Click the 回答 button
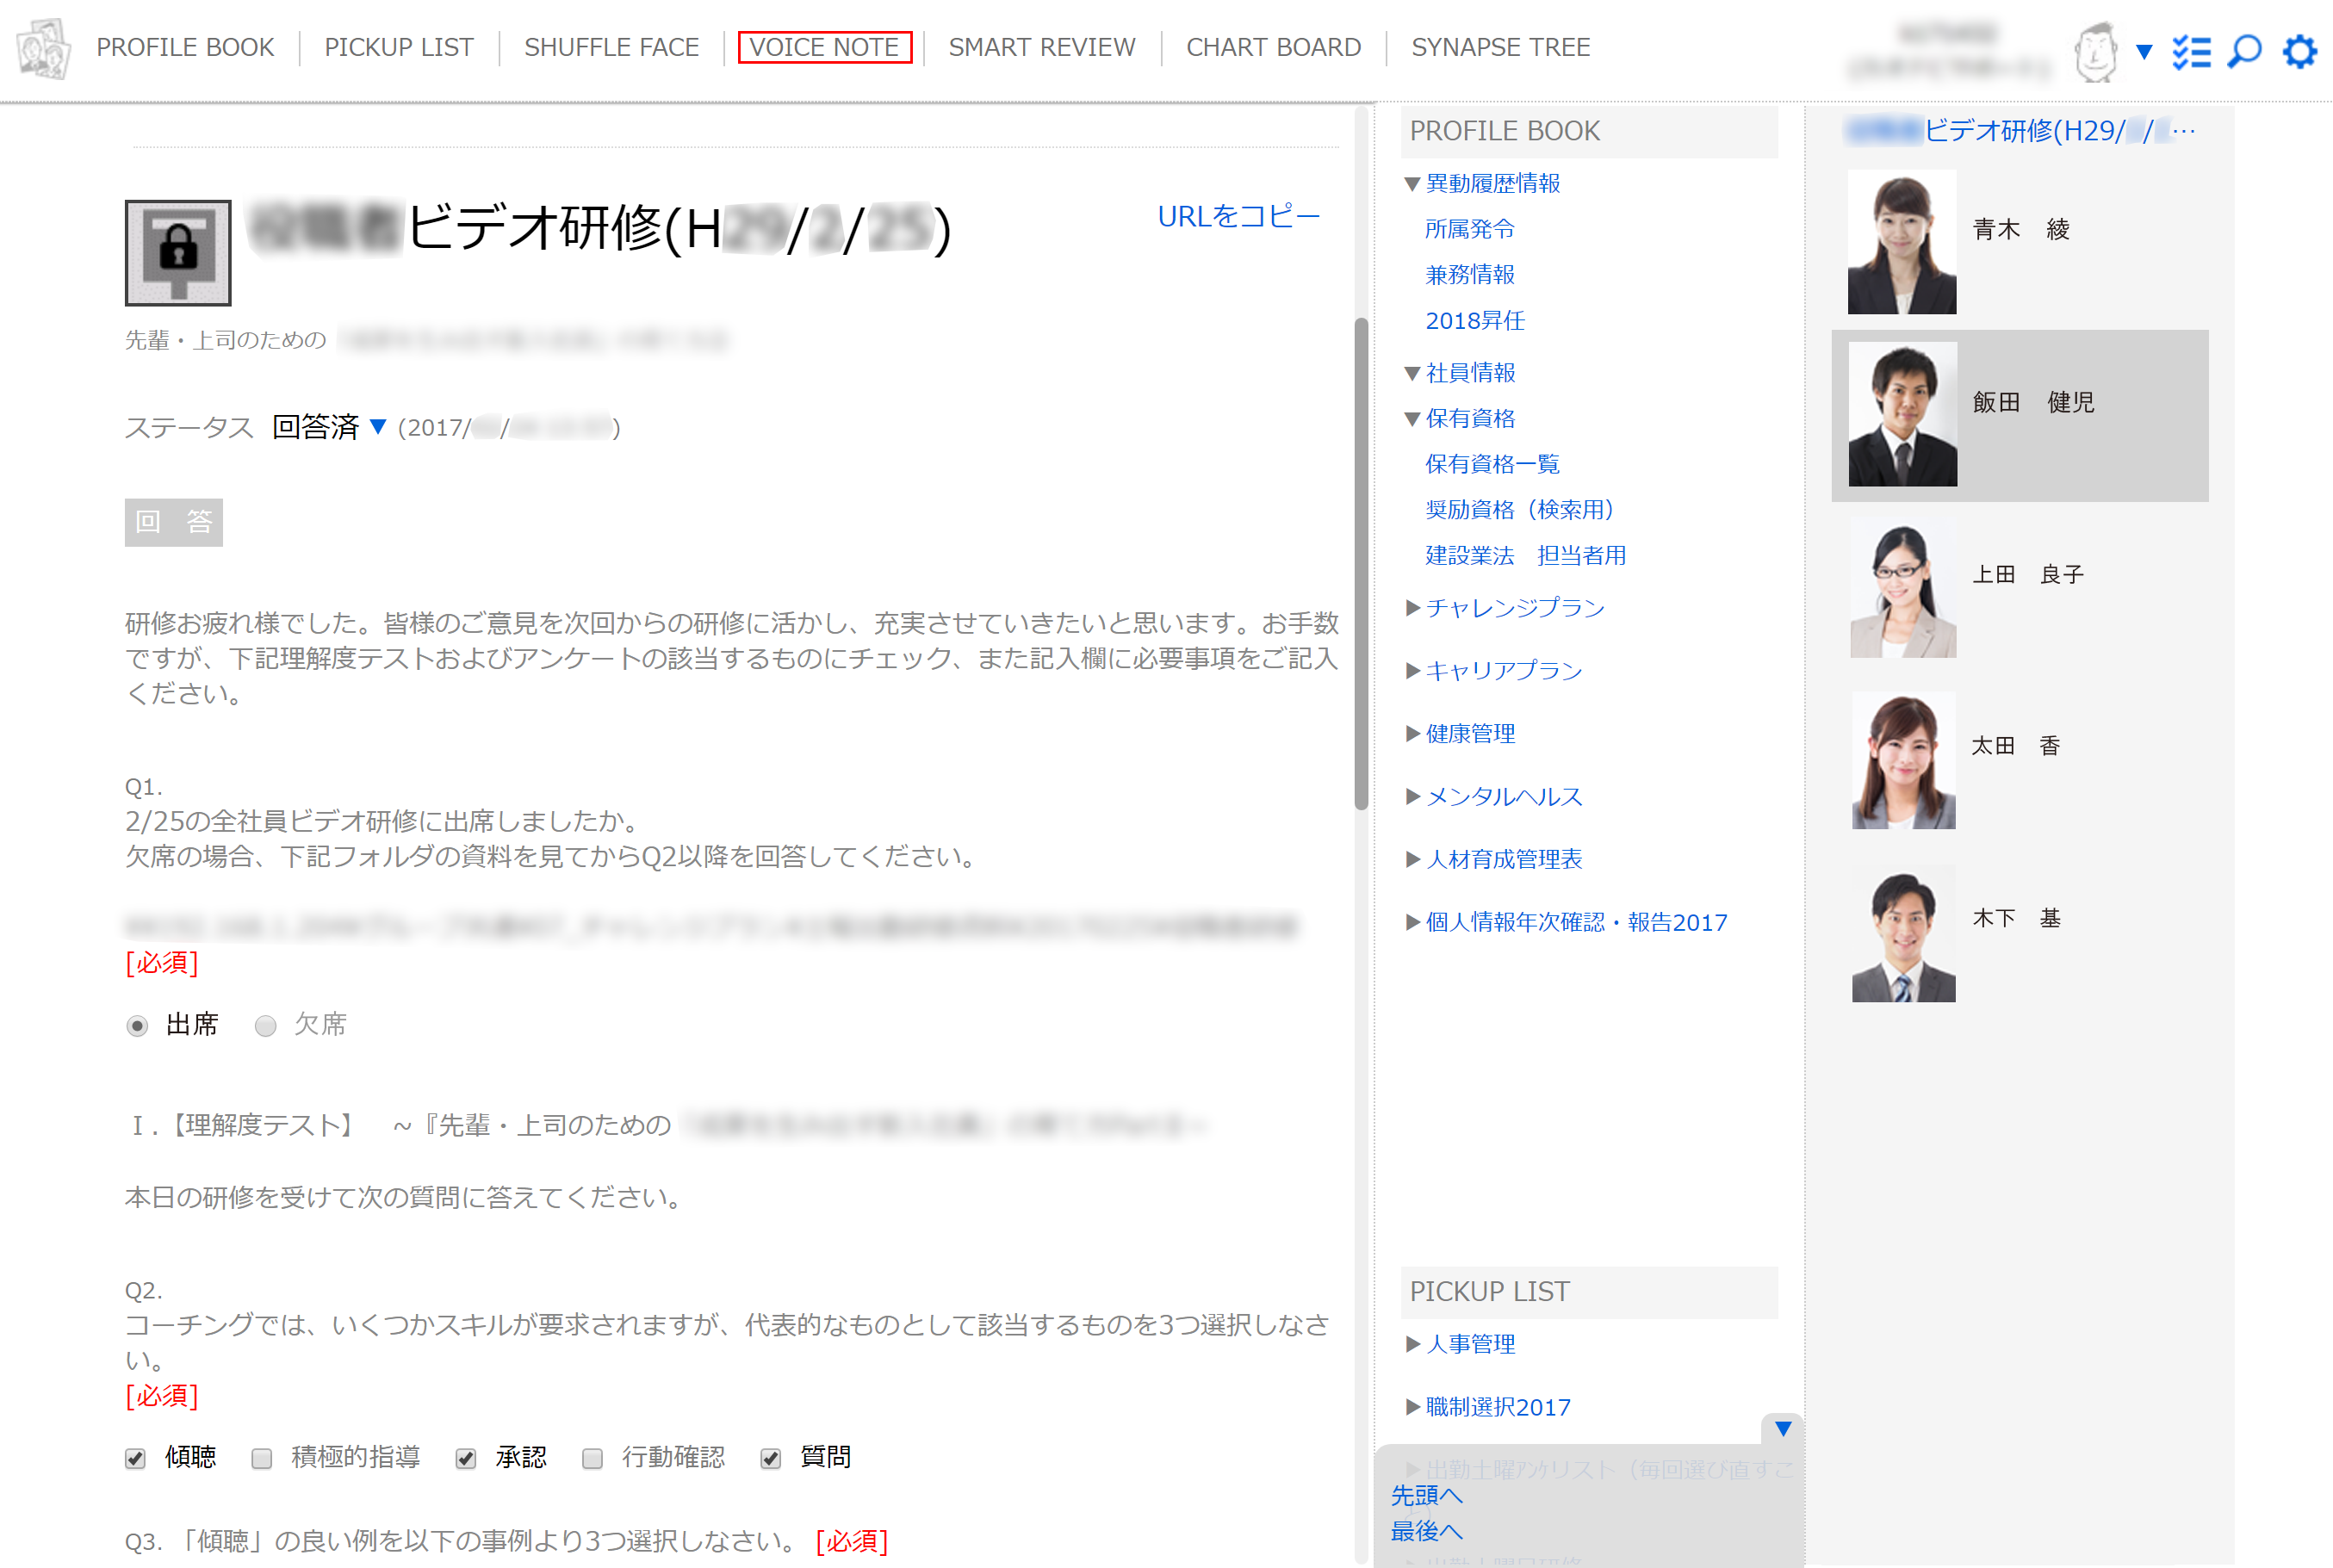2333x1568 pixels. click(174, 522)
